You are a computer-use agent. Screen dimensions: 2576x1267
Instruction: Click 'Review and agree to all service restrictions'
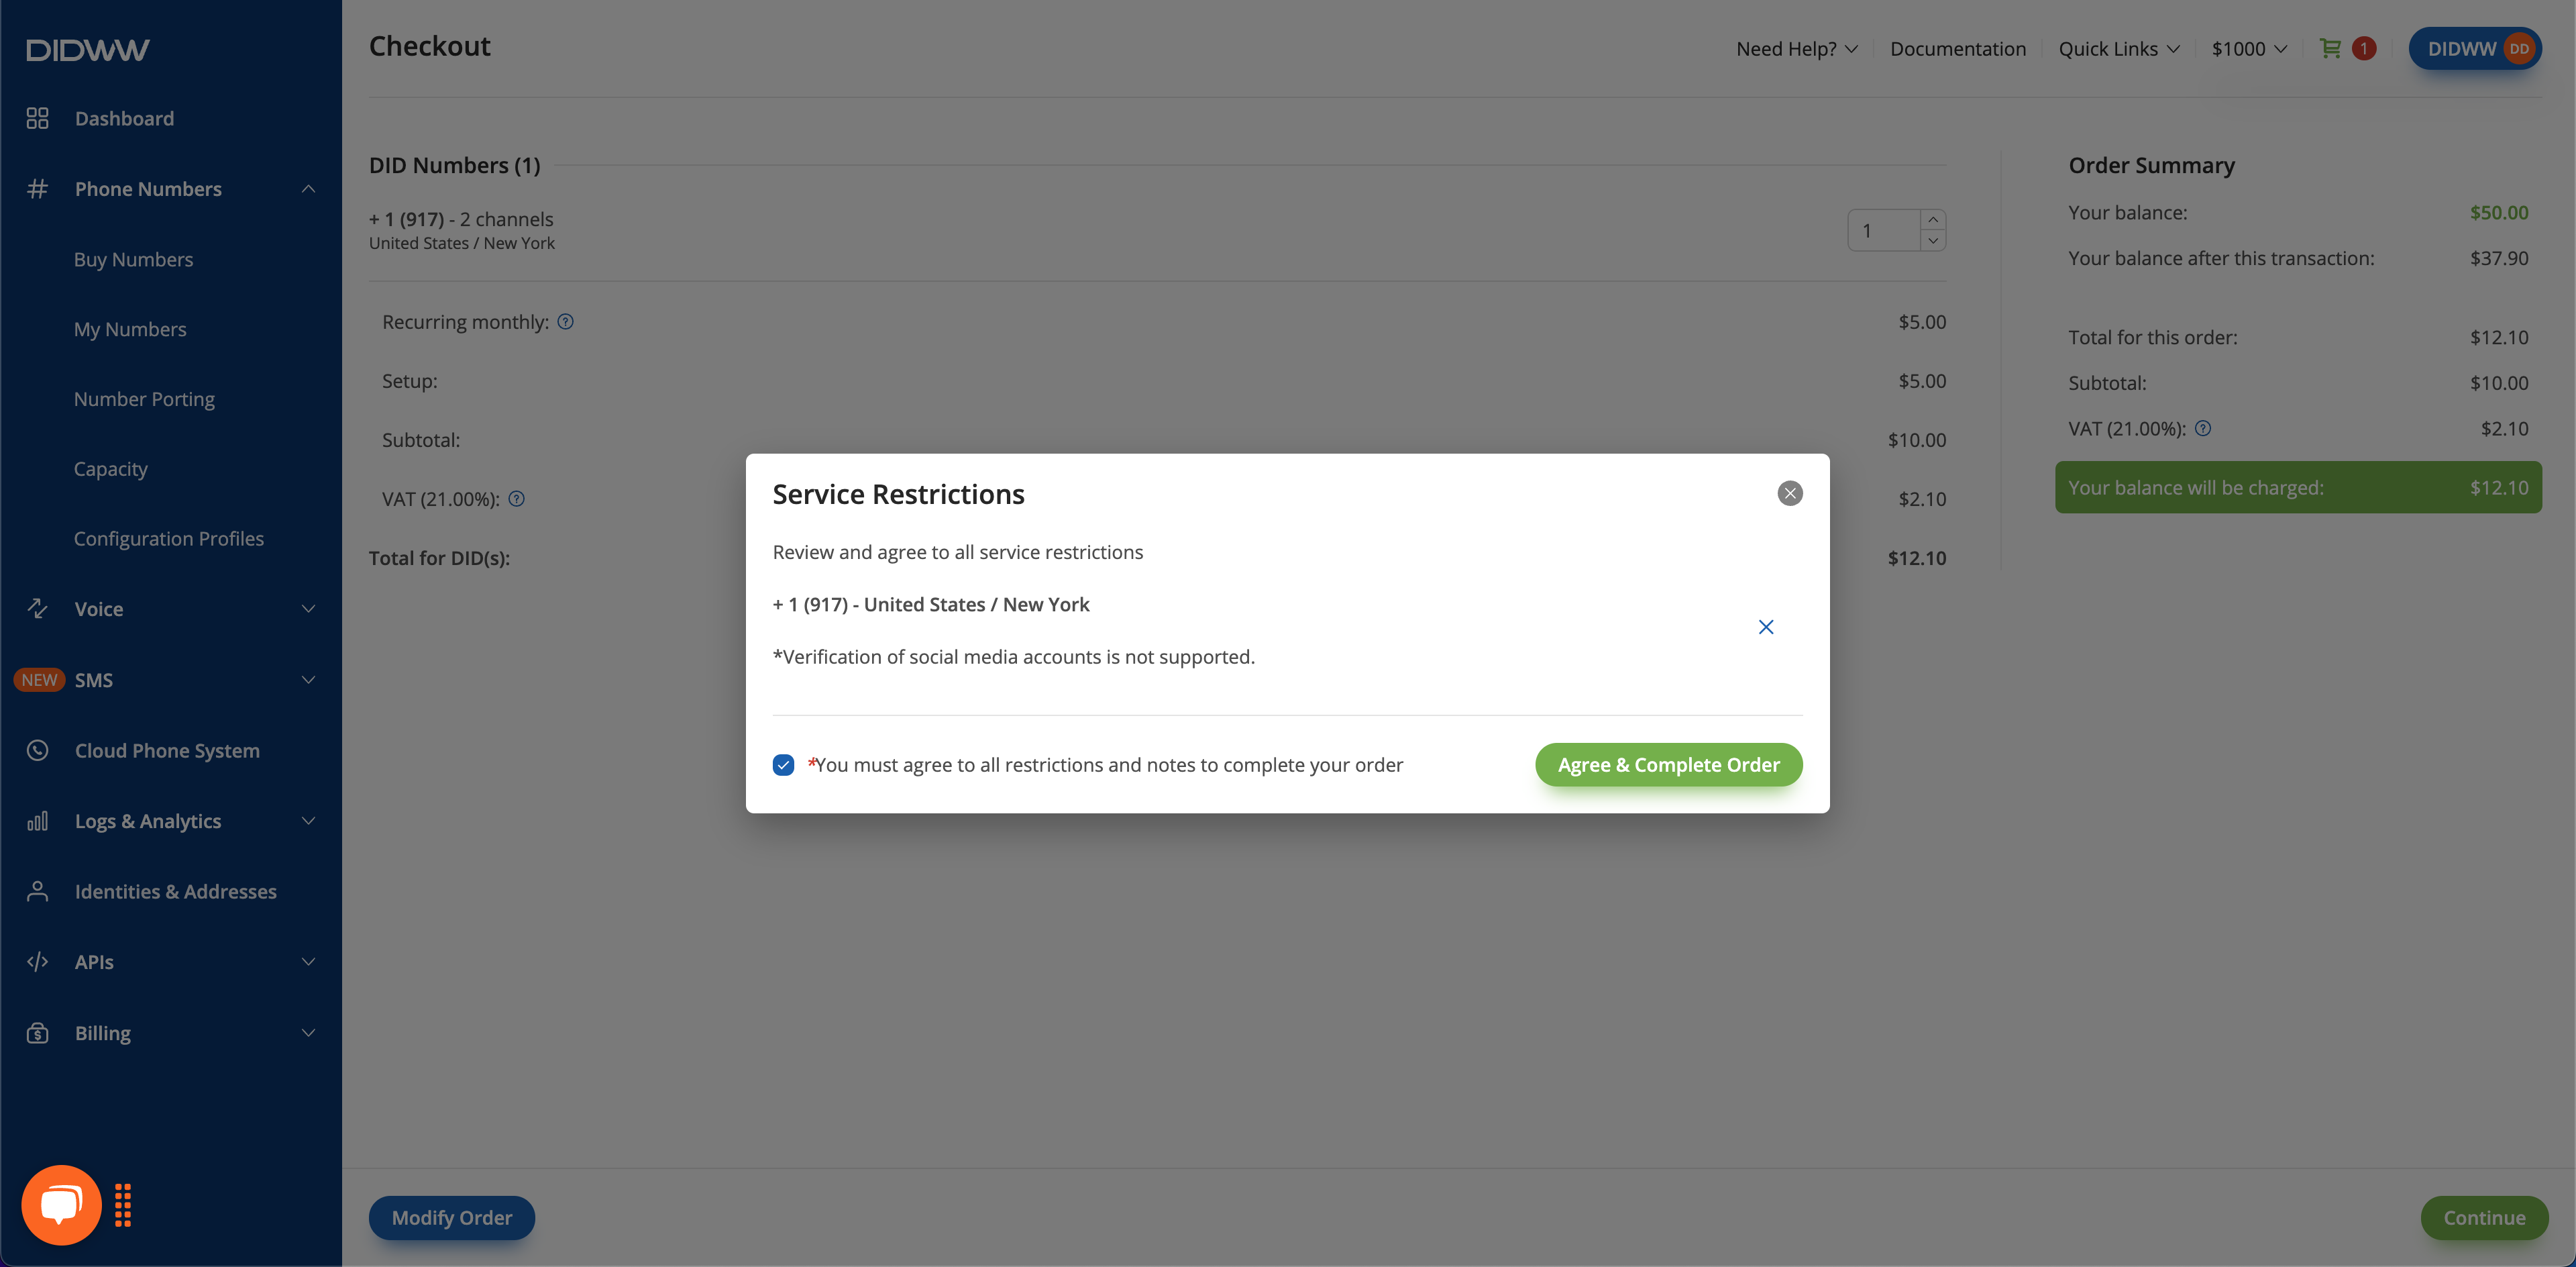[x=957, y=552]
